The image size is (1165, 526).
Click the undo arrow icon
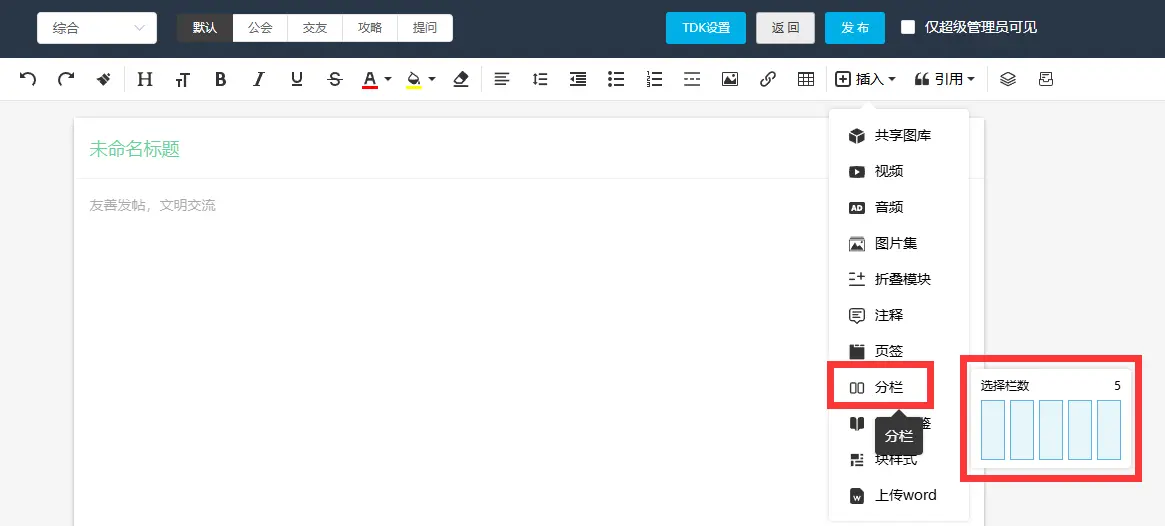click(x=28, y=79)
